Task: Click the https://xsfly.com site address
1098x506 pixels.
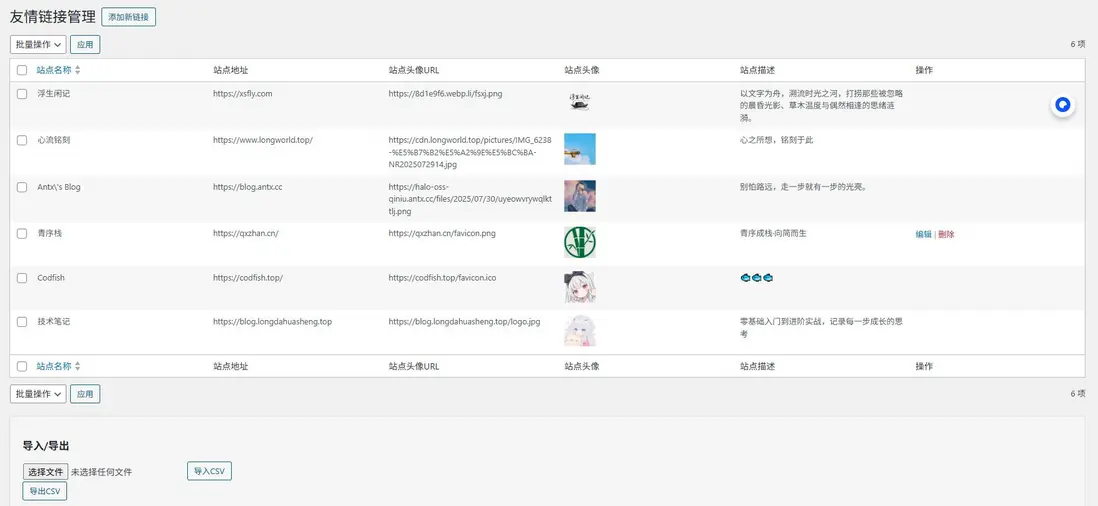Action: click(242, 94)
